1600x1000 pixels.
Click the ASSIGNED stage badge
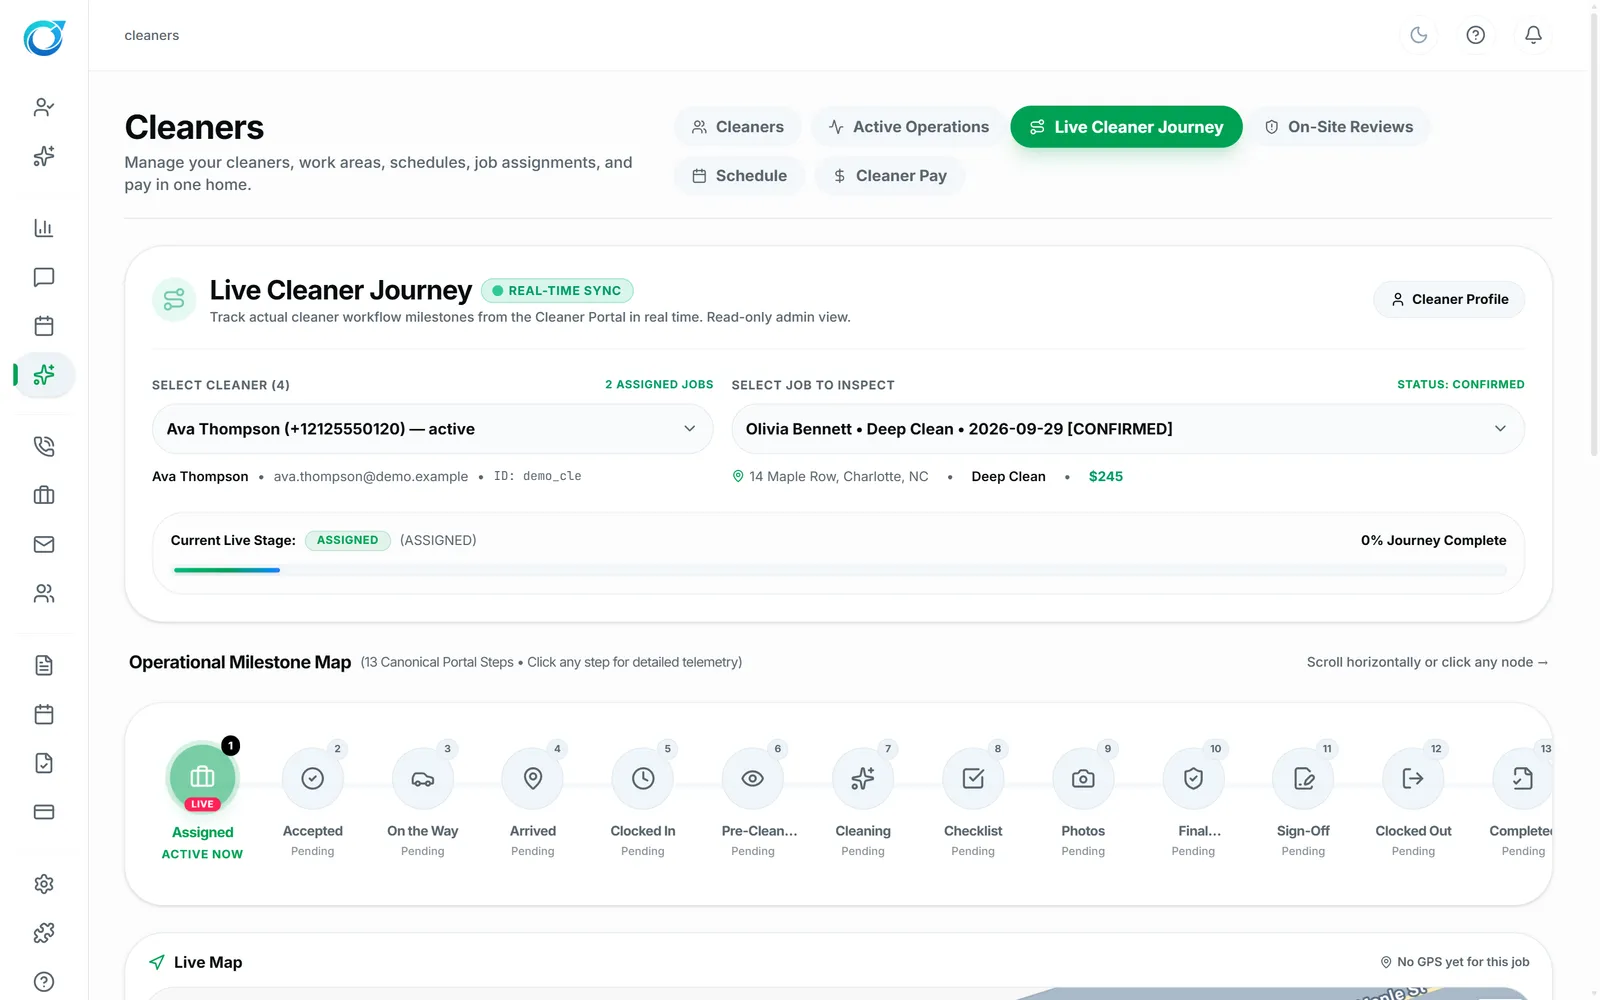(x=347, y=540)
